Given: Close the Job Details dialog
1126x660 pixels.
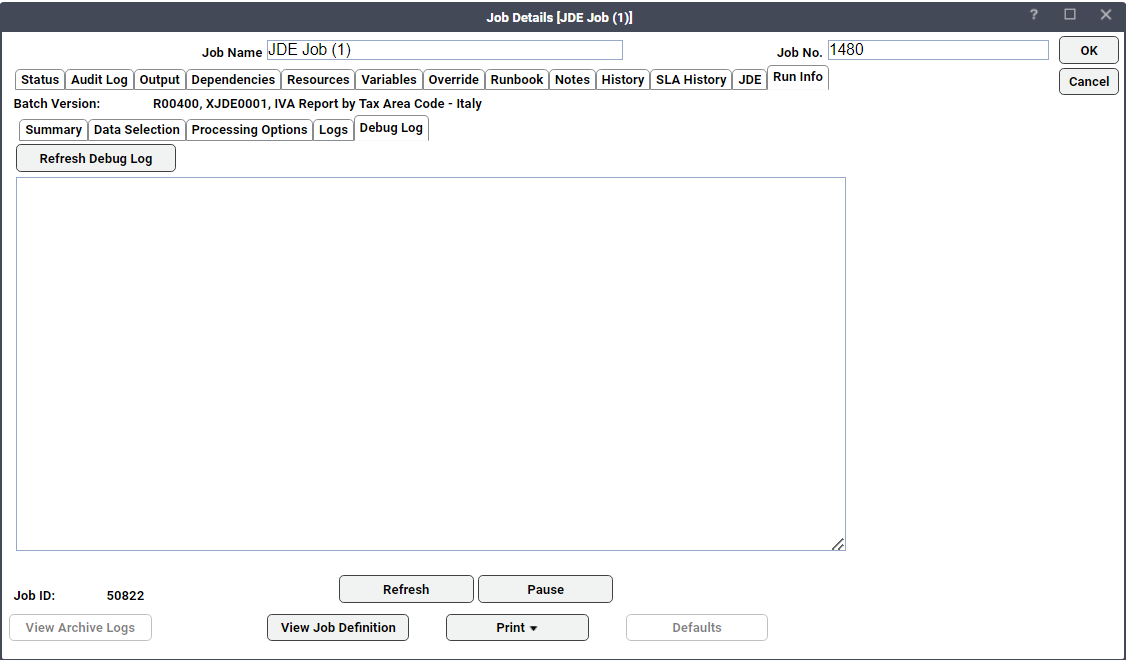Looking at the screenshot, I should pyautogui.click(x=1106, y=15).
